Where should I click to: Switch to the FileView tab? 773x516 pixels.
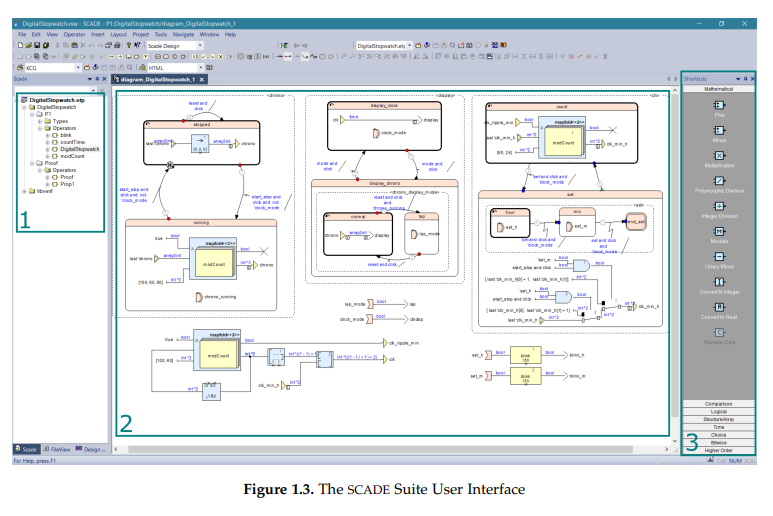58,450
